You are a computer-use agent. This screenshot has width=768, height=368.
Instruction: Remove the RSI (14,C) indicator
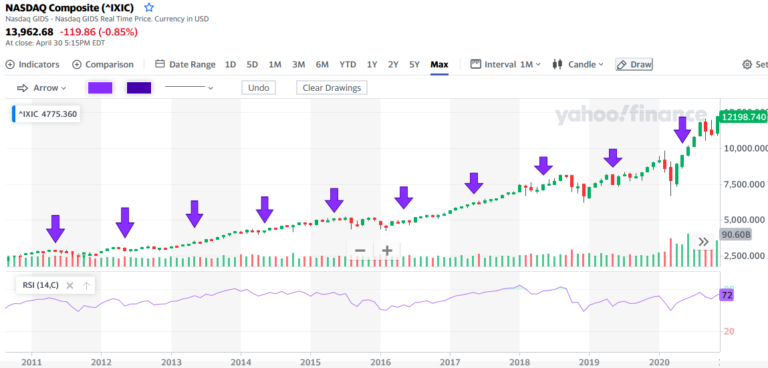coord(70,285)
